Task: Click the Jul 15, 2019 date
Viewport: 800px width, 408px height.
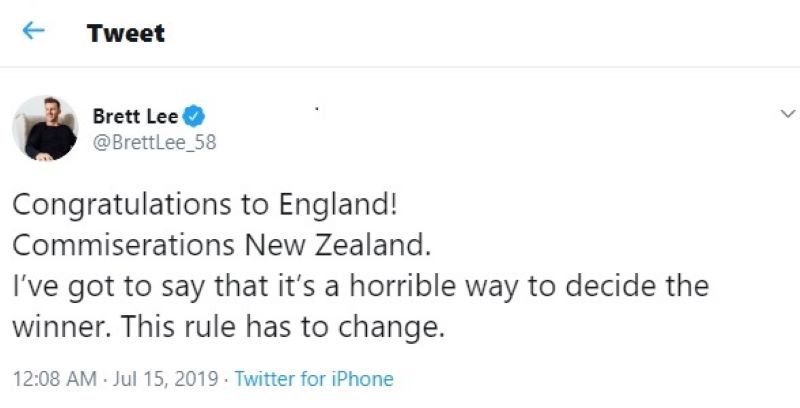Action: coord(165,379)
